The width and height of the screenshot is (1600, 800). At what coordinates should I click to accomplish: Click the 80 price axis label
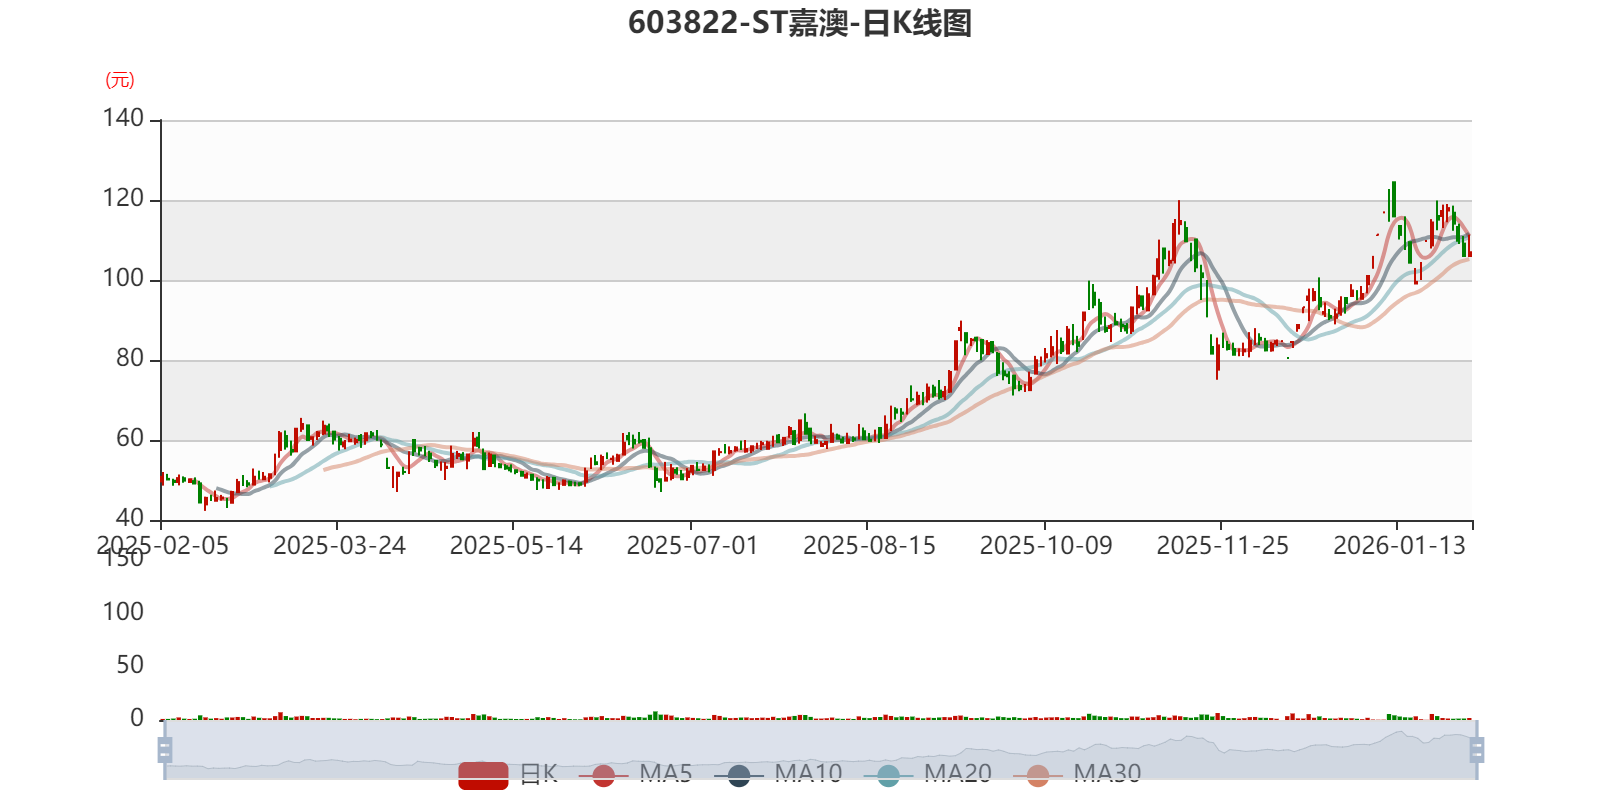(130, 359)
